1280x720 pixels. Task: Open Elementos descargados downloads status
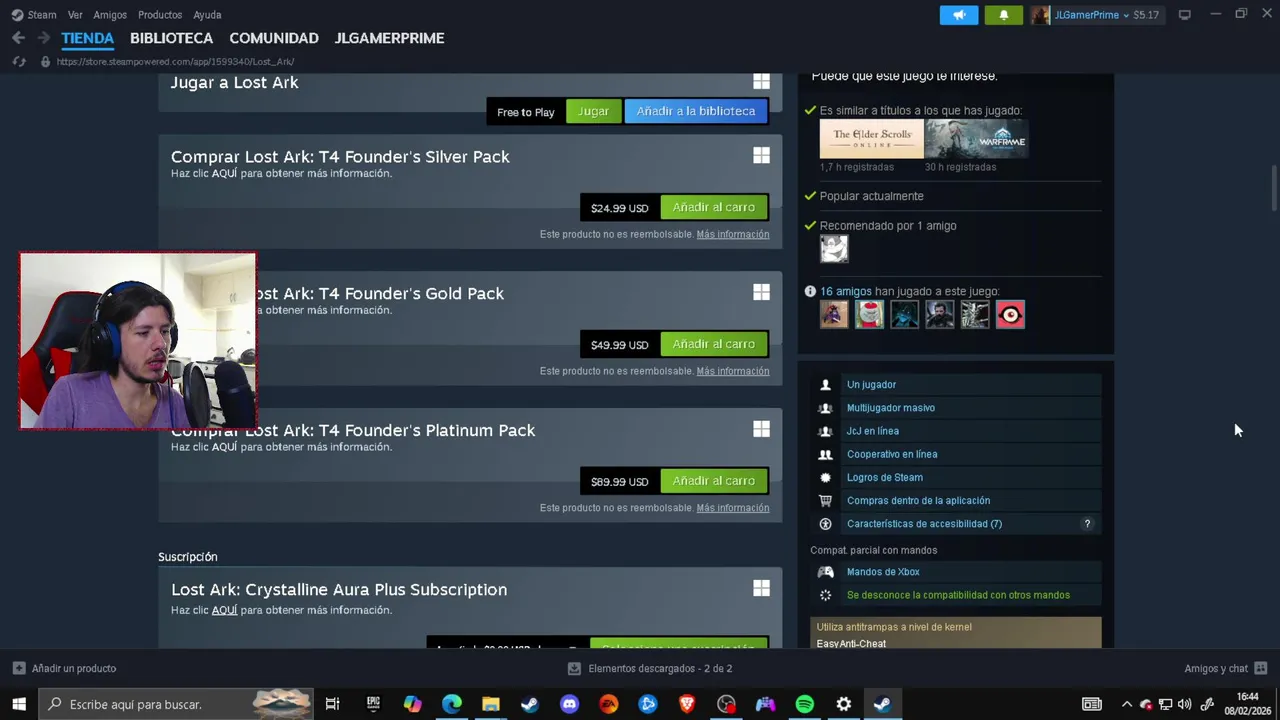tap(650, 668)
